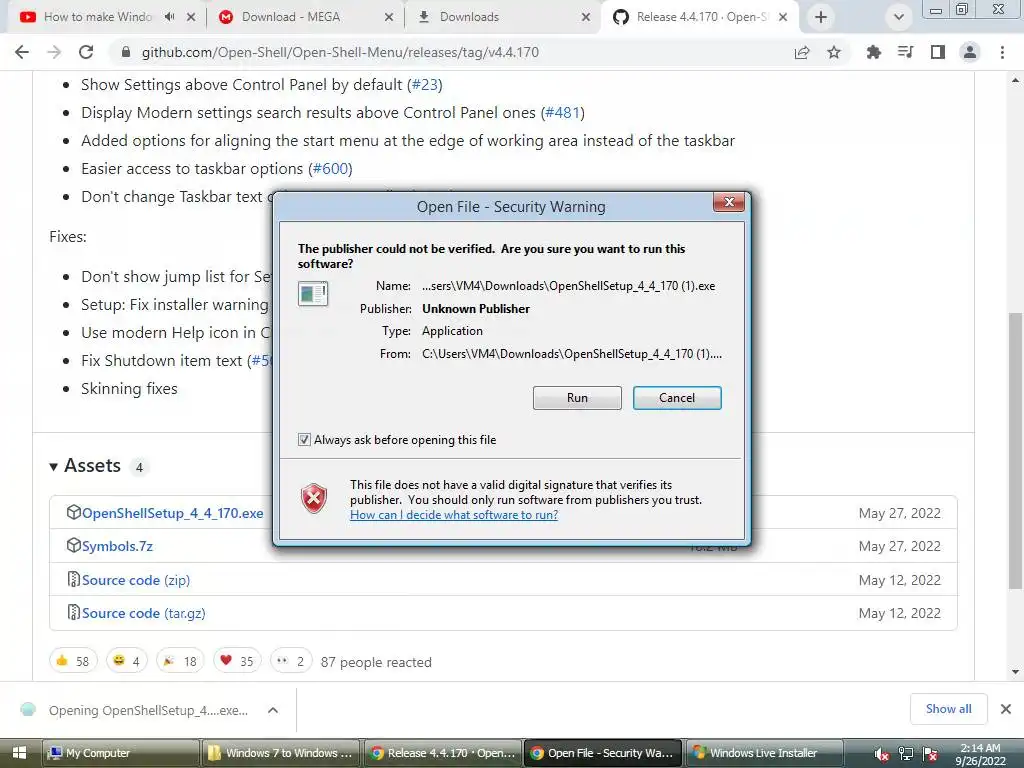Viewport: 1024px width, 768px height.
Task: Click the muted volume tray icon
Action: (x=881, y=754)
